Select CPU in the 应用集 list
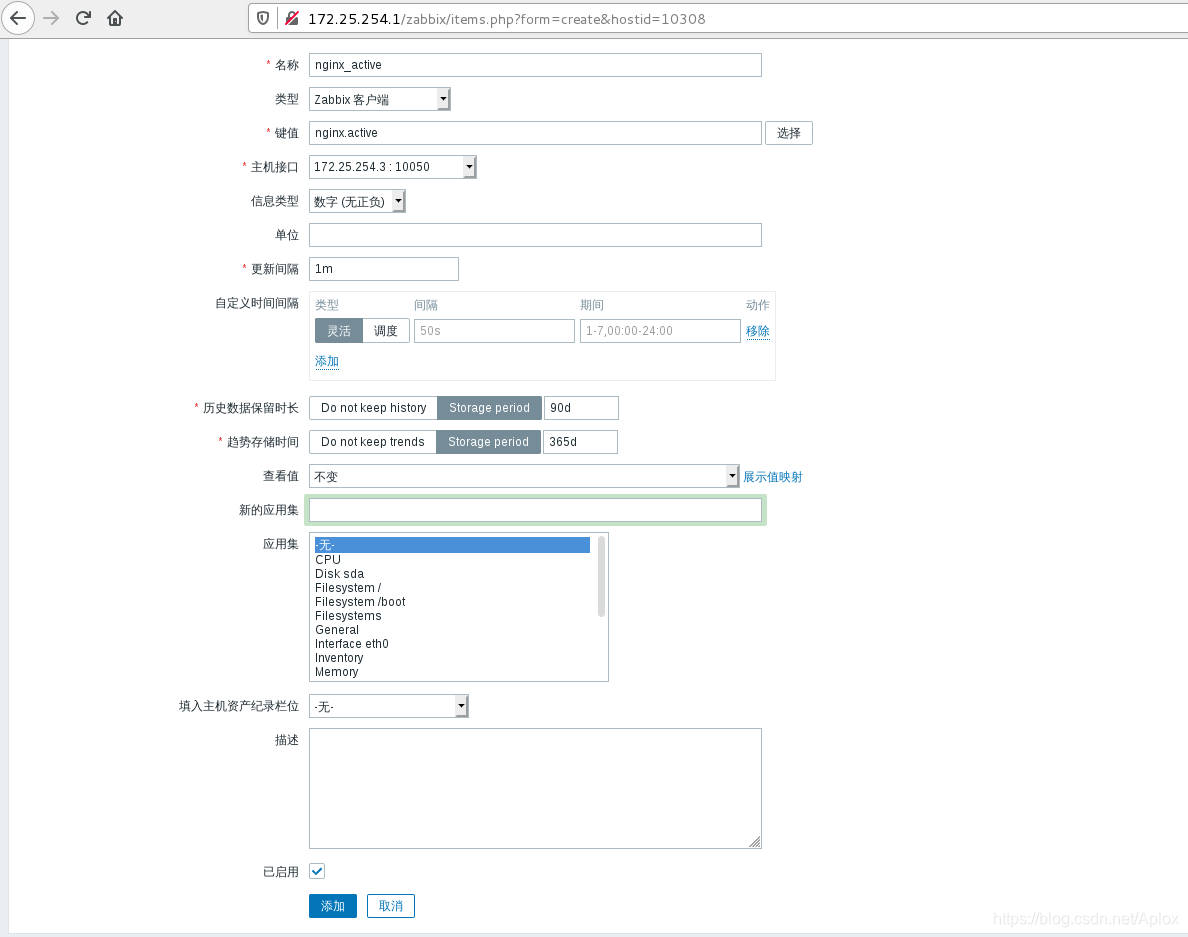 point(452,560)
